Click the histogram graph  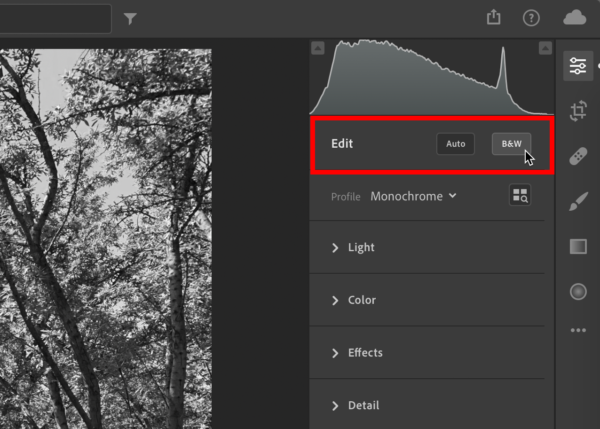(432, 77)
